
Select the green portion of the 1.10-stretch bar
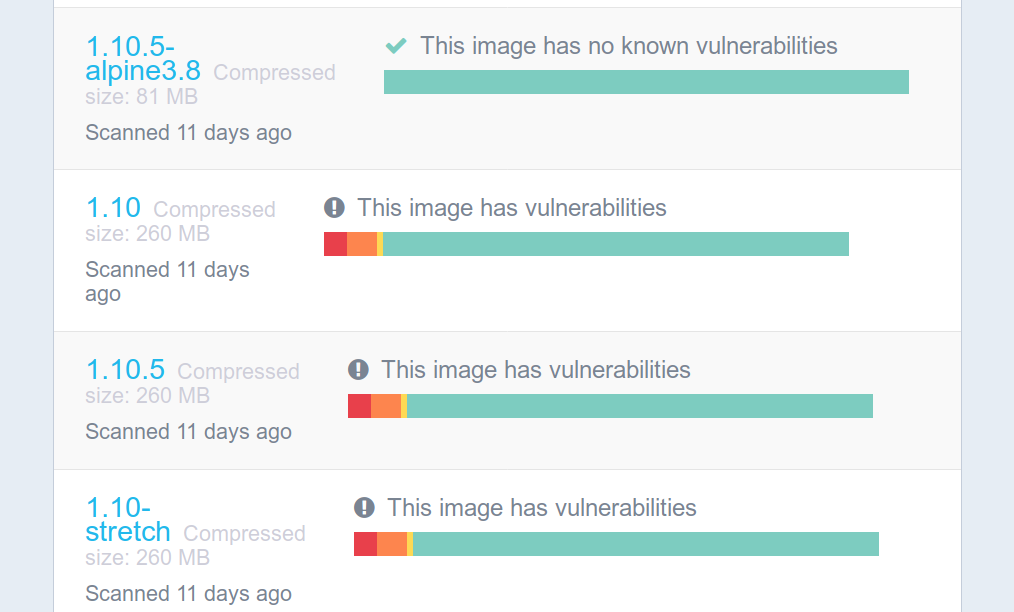pos(645,543)
